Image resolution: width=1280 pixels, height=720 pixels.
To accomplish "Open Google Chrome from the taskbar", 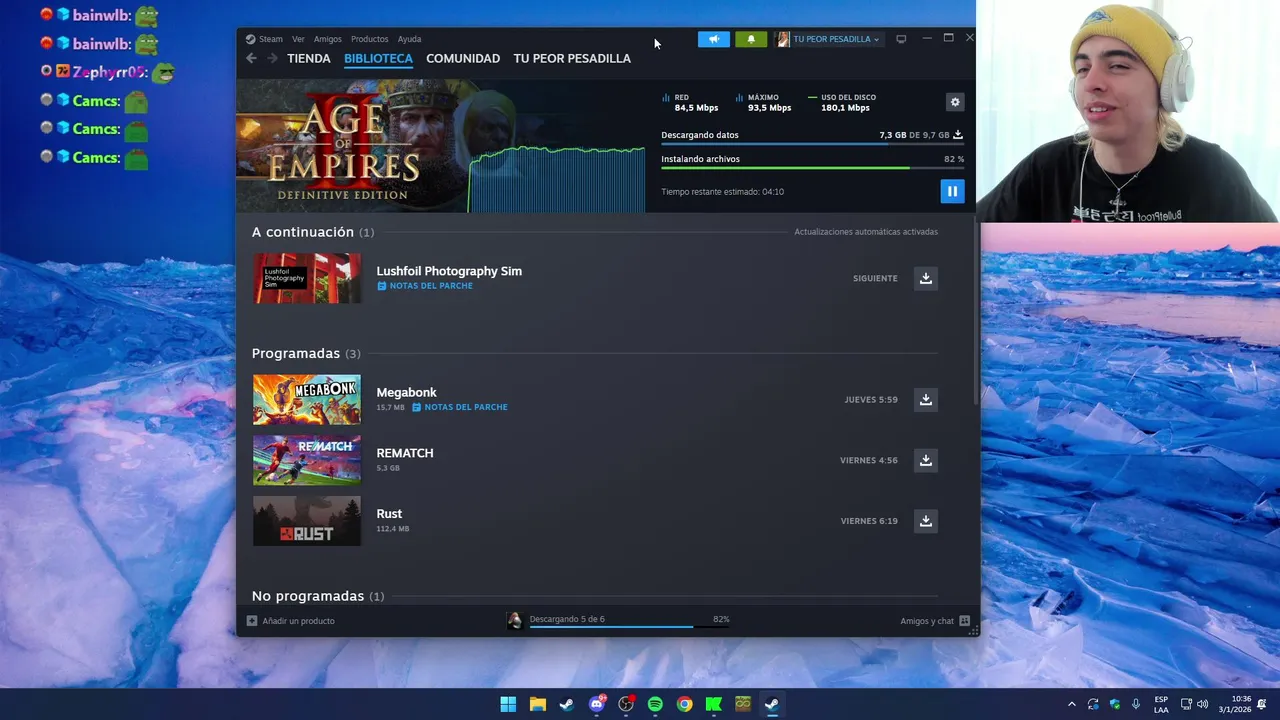I will coord(684,704).
